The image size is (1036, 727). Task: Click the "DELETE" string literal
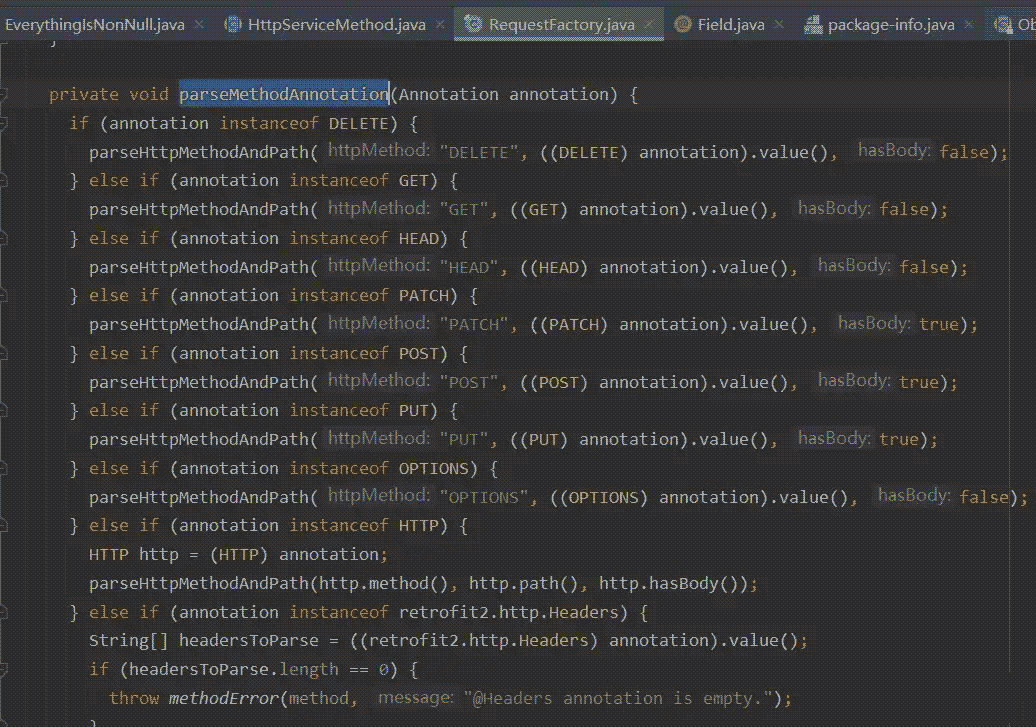pyautogui.click(x=478, y=153)
